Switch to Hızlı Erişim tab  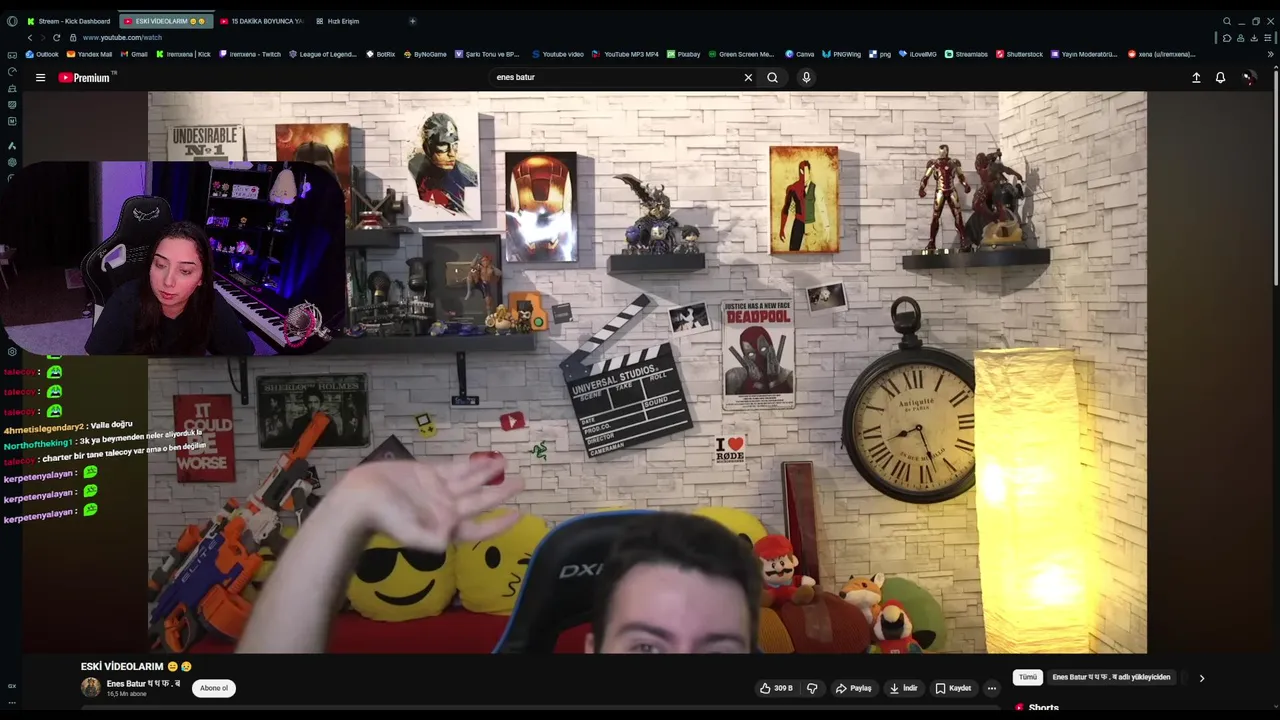click(x=338, y=21)
